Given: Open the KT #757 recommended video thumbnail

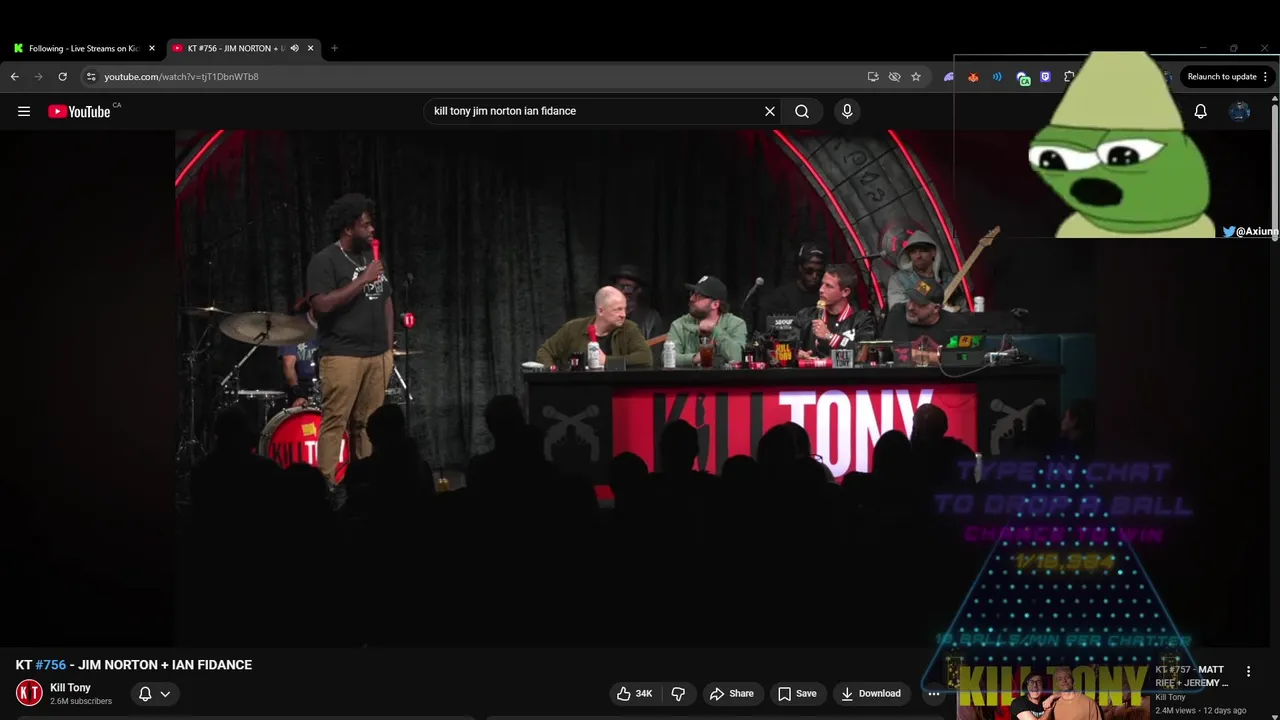Looking at the screenshot, I should click(1052, 690).
